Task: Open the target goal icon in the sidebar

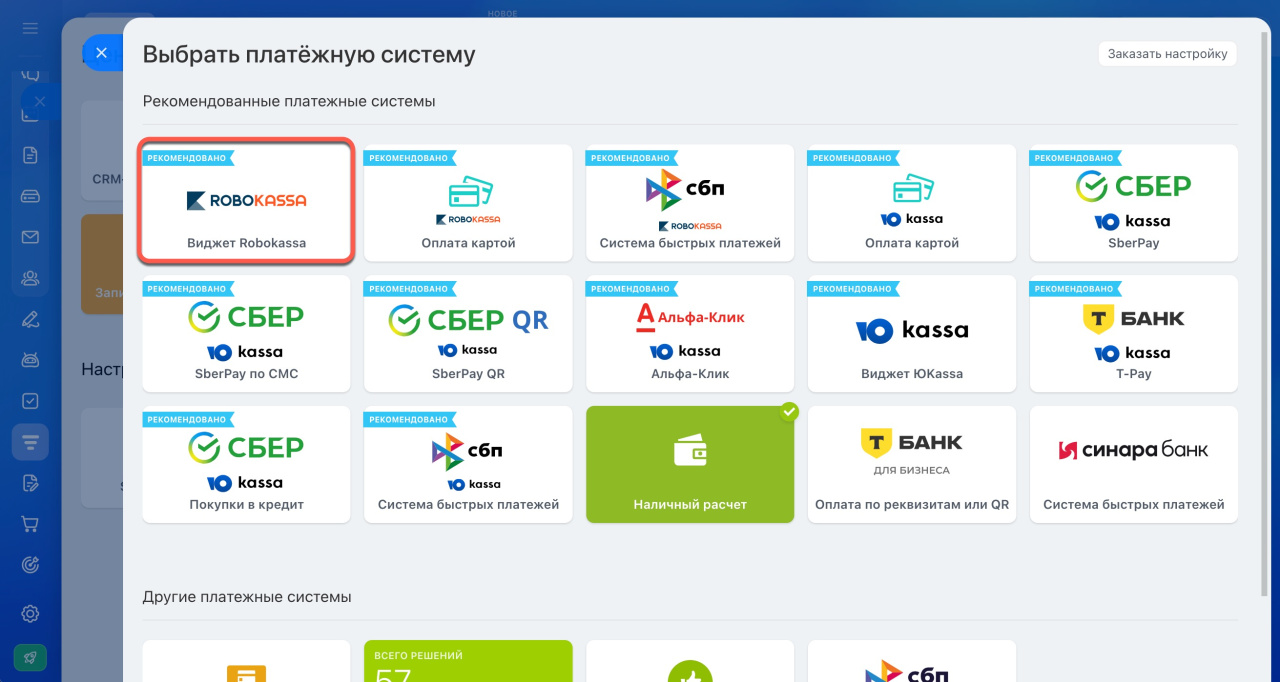Action: (x=30, y=565)
